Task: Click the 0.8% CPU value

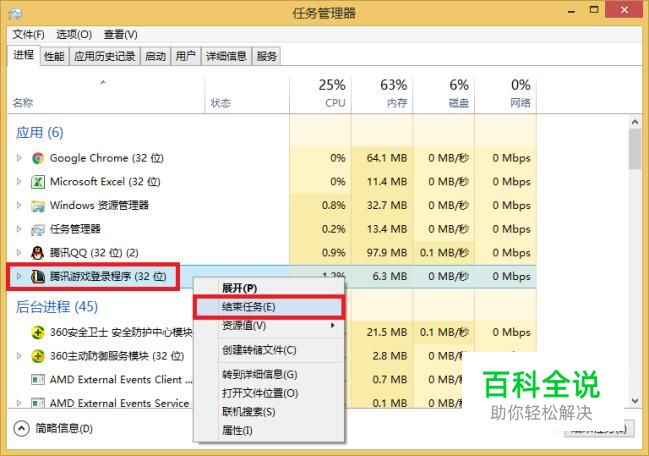Action: [x=334, y=206]
